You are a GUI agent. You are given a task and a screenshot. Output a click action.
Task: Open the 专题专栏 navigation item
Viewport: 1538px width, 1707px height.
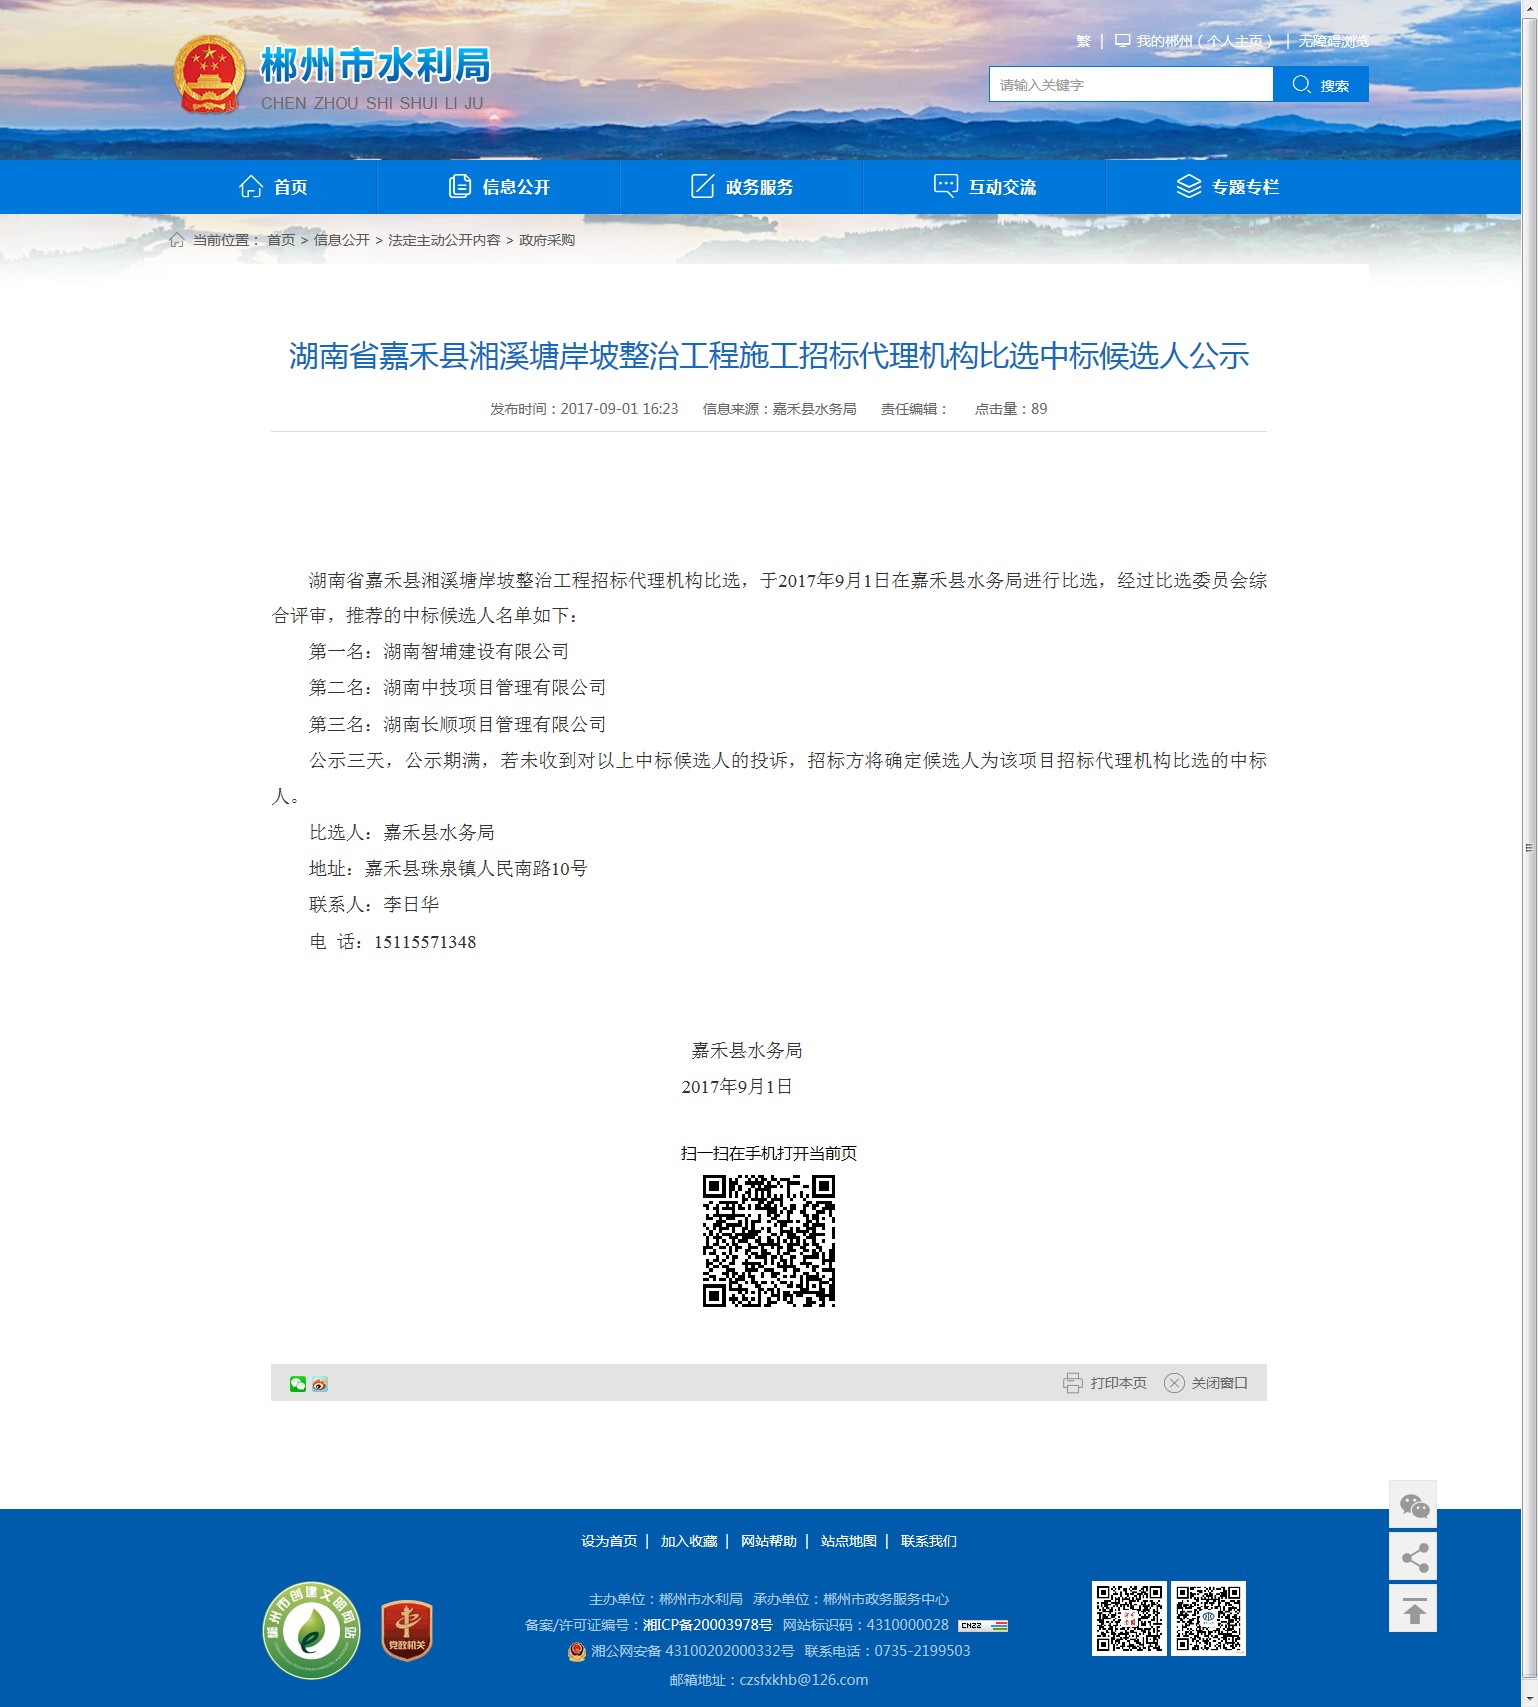click(x=1228, y=187)
